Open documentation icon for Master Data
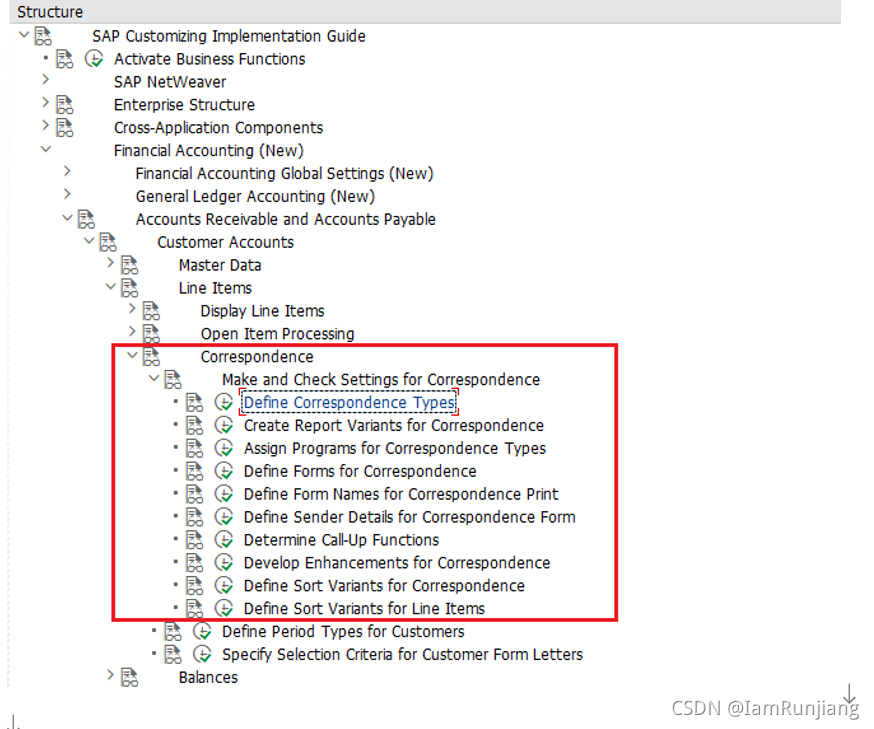The height and width of the screenshot is (729, 874). click(x=129, y=265)
